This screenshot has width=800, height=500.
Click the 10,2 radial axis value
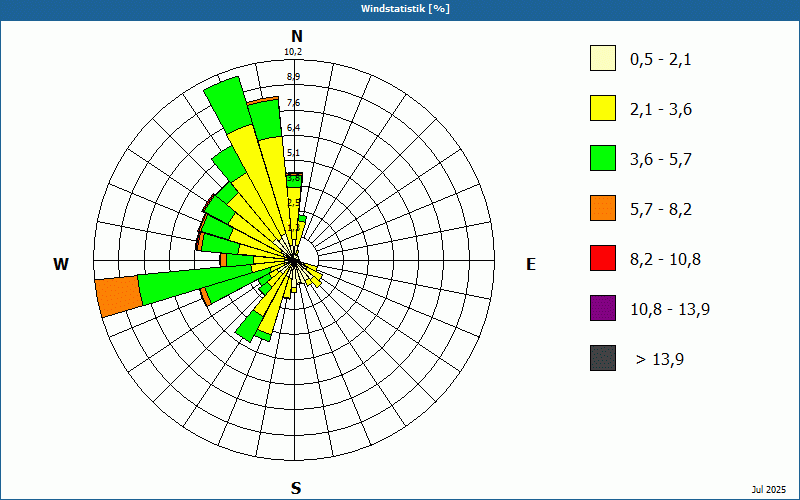pyautogui.click(x=293, y=52)
